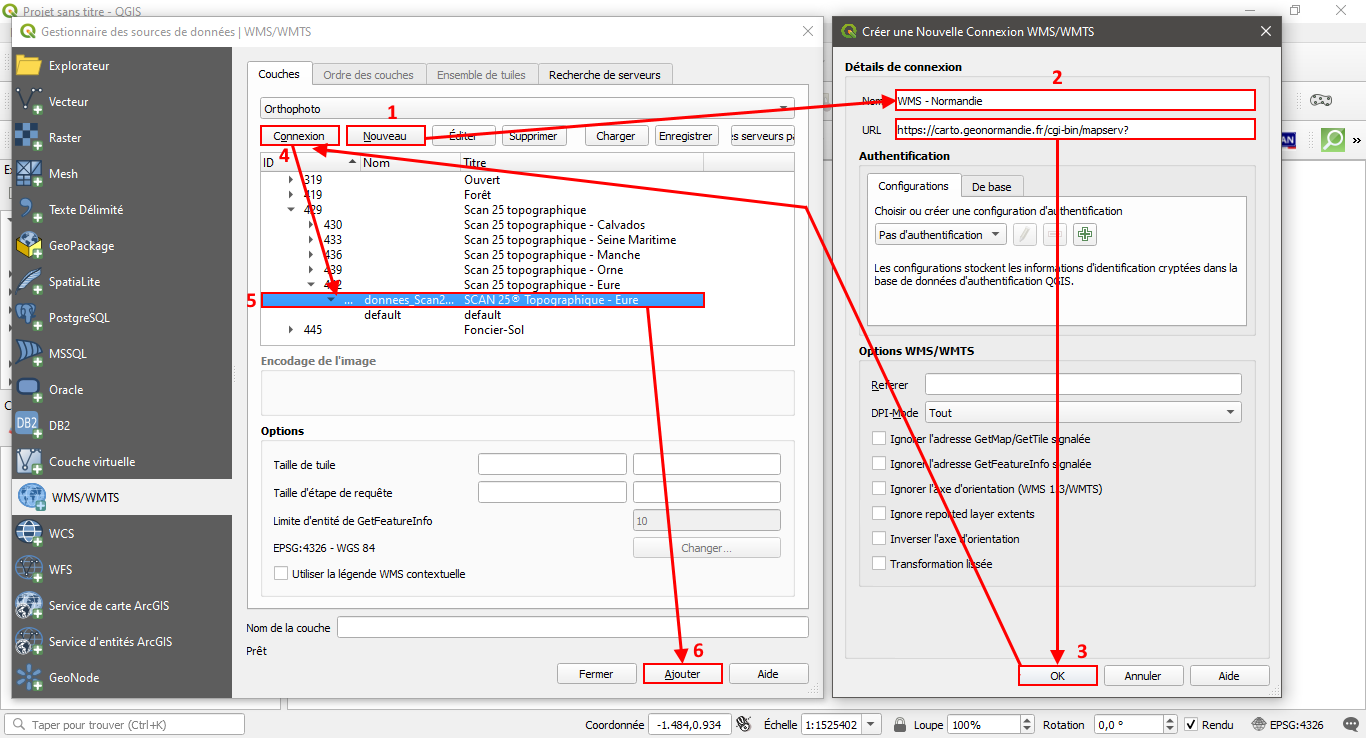
Task: Open the Échelle scale dropdown
Action: [x=871, y=725]
